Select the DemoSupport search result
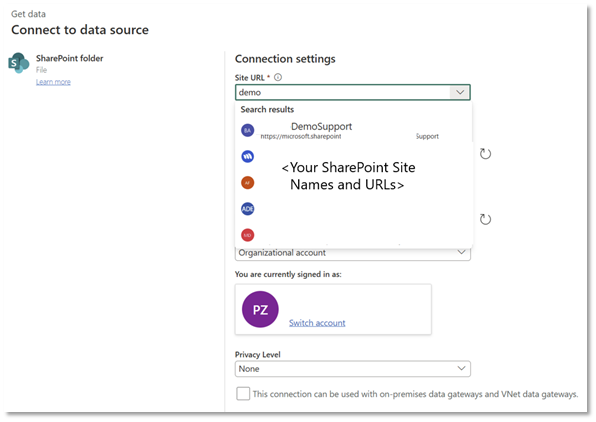 [x=353, y=130]
